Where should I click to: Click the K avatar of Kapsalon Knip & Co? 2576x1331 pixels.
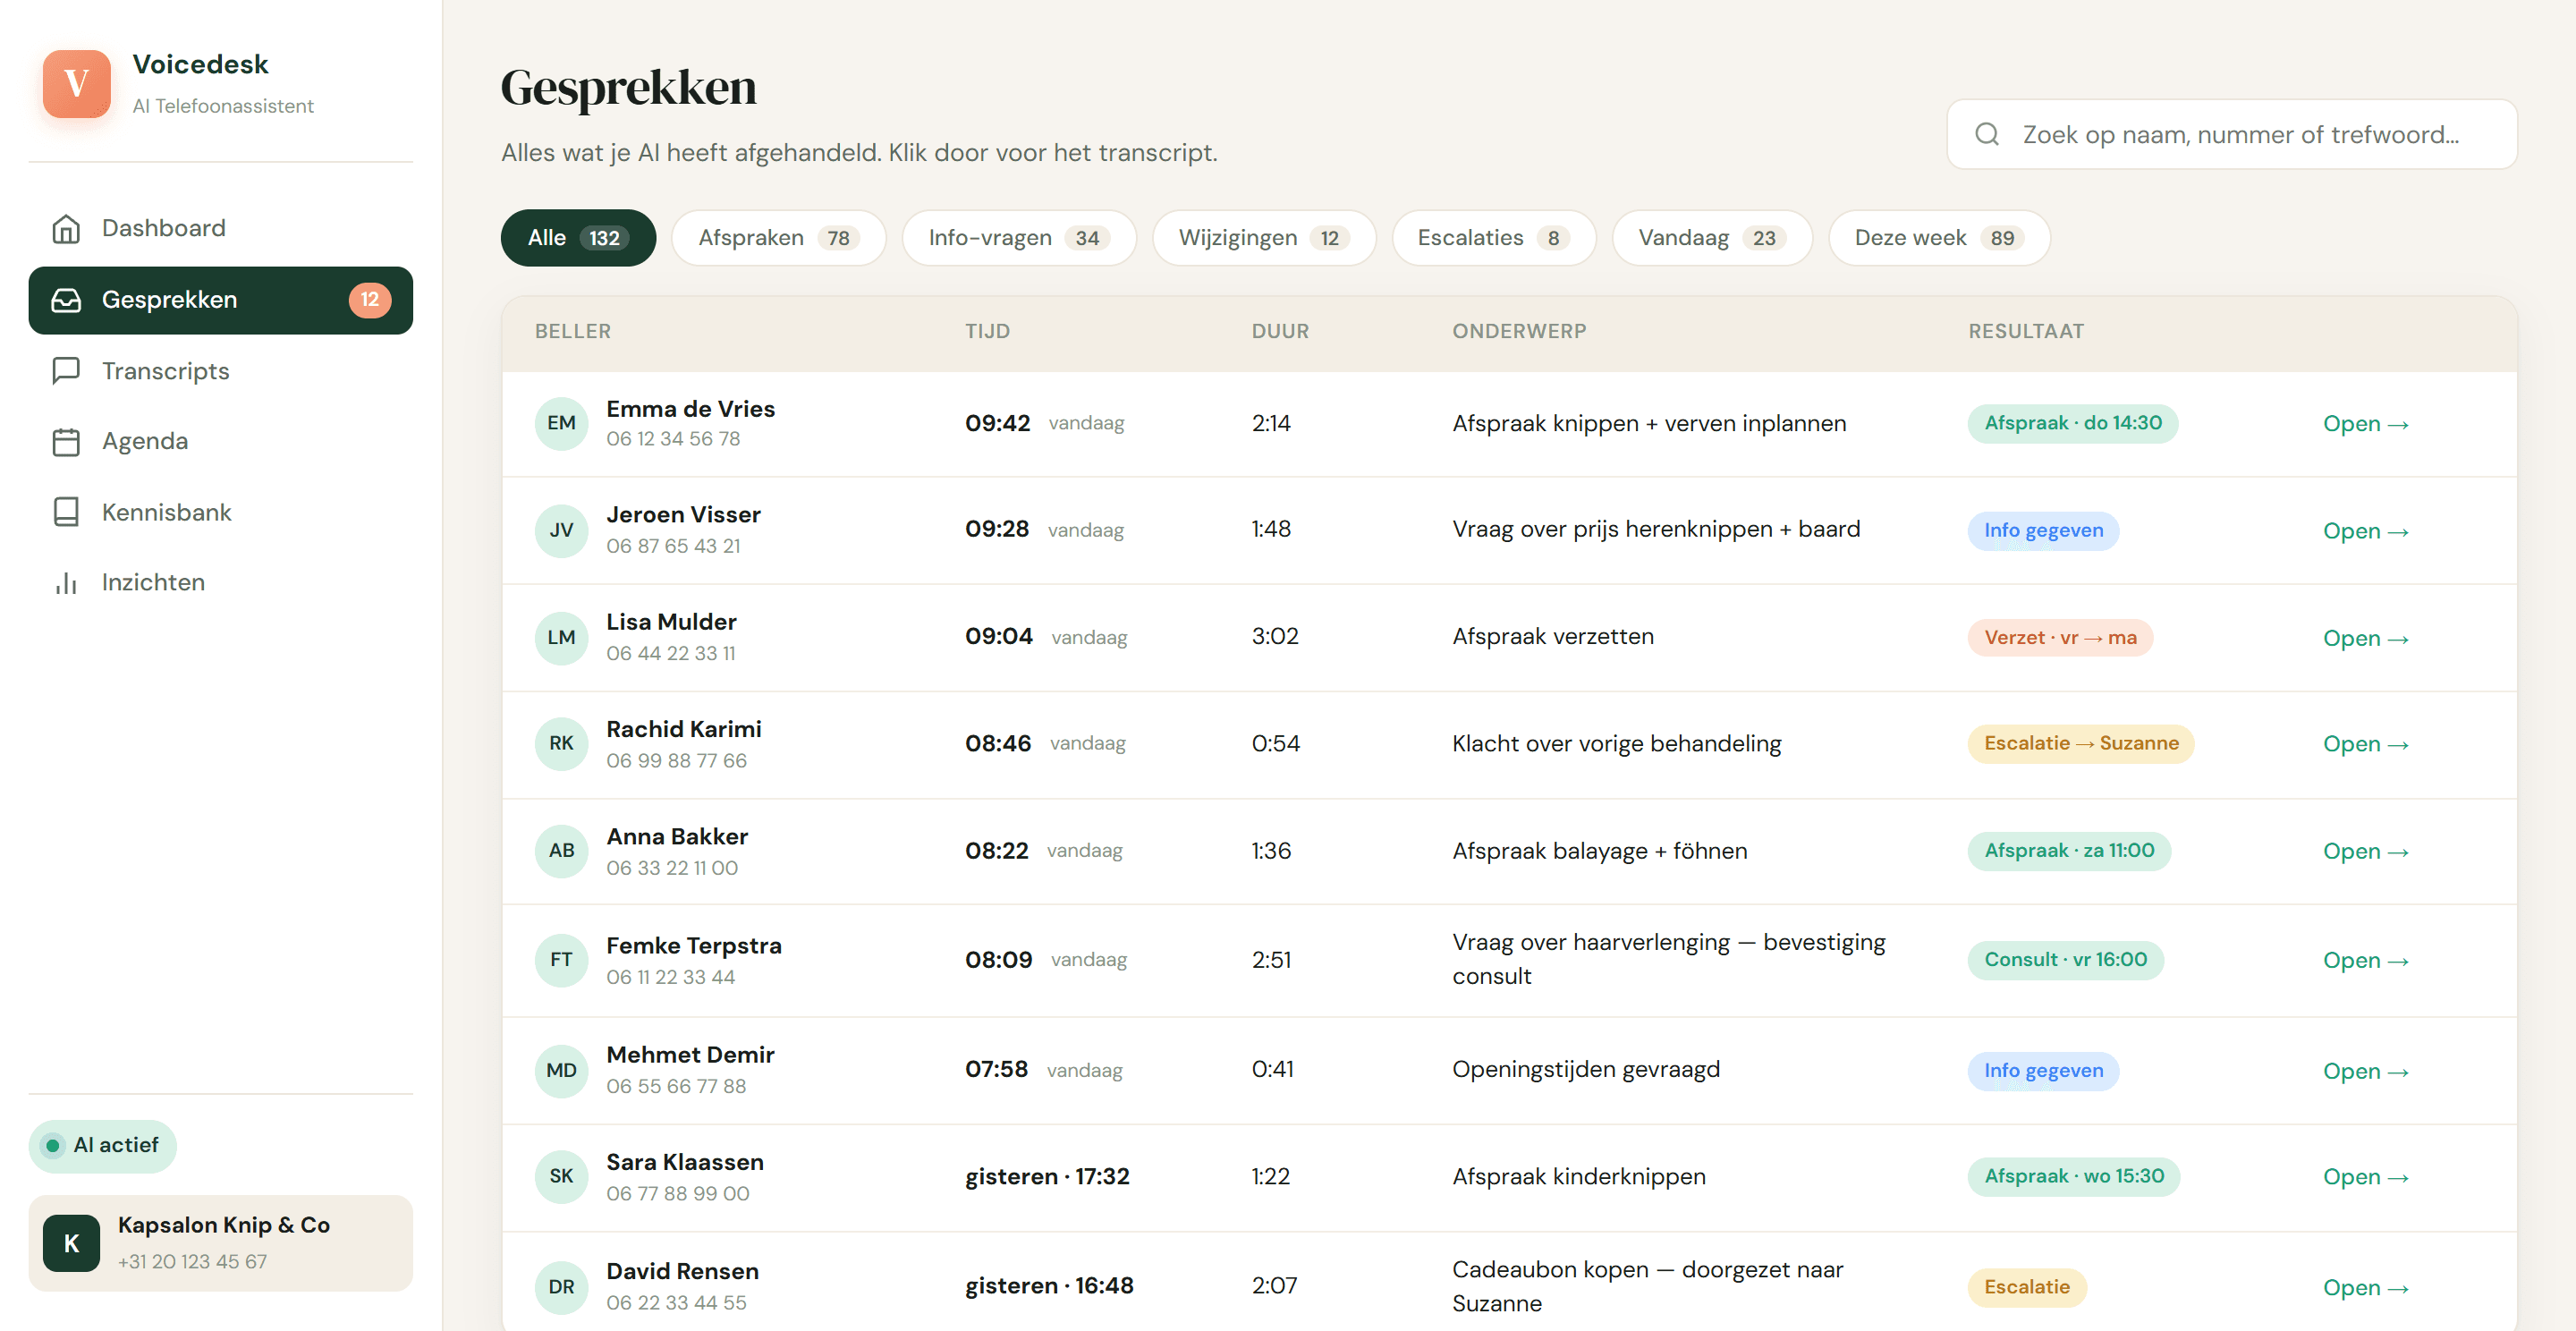(71, 1243)
